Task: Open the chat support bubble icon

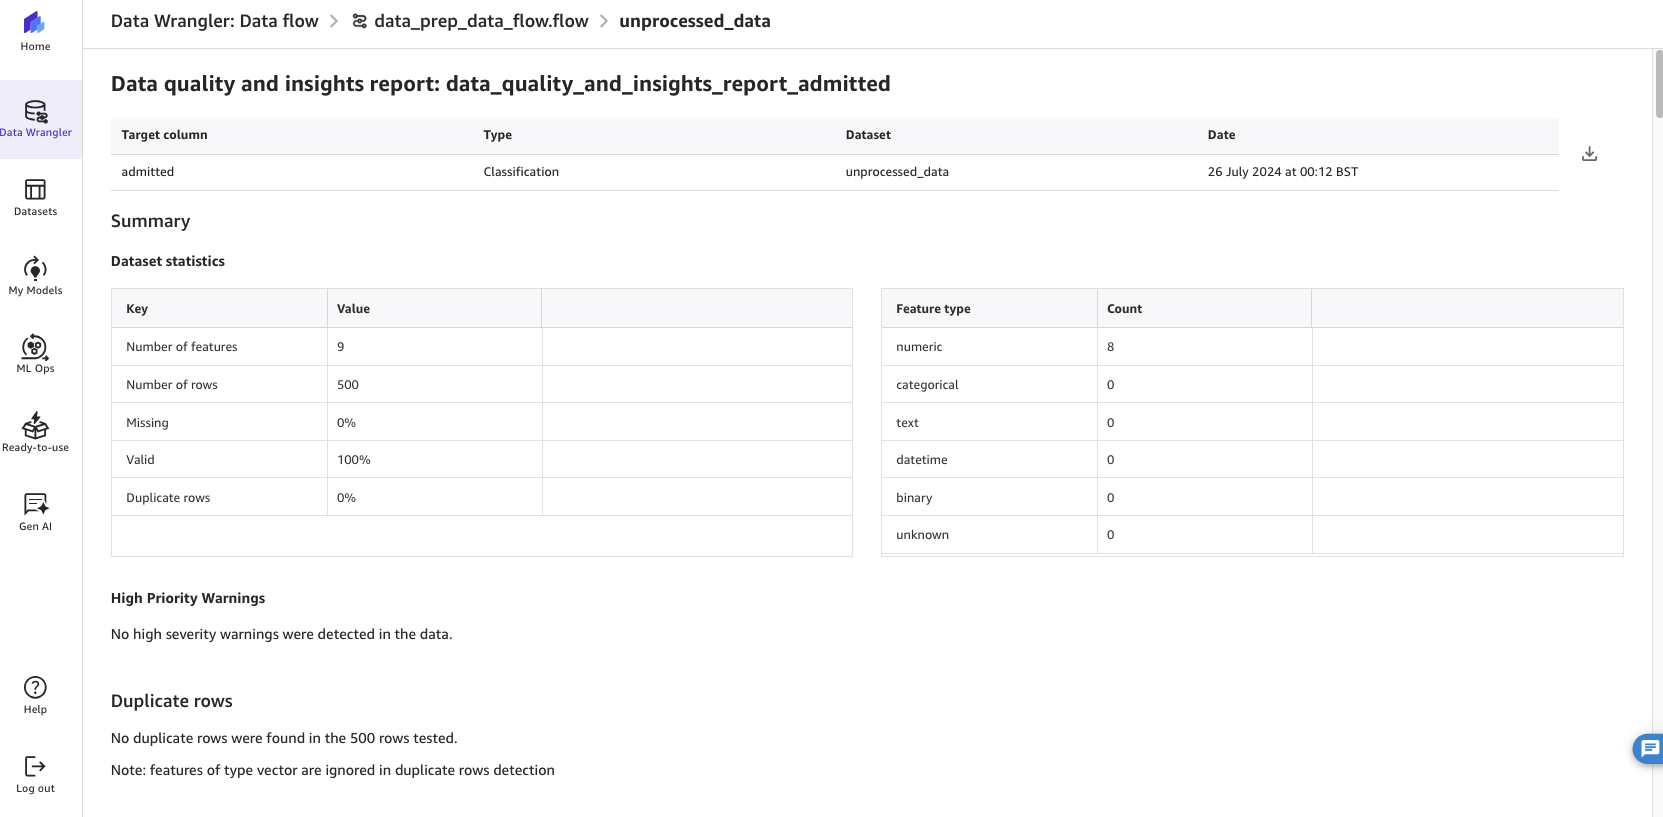Action: click(1649, 748)
